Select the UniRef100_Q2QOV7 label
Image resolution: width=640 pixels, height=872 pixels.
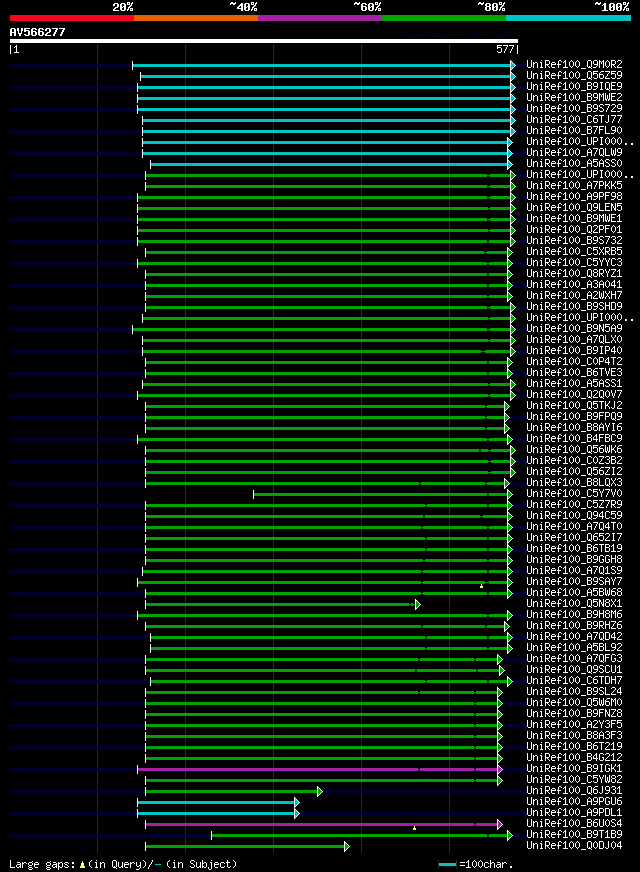(x=574, y=394)
